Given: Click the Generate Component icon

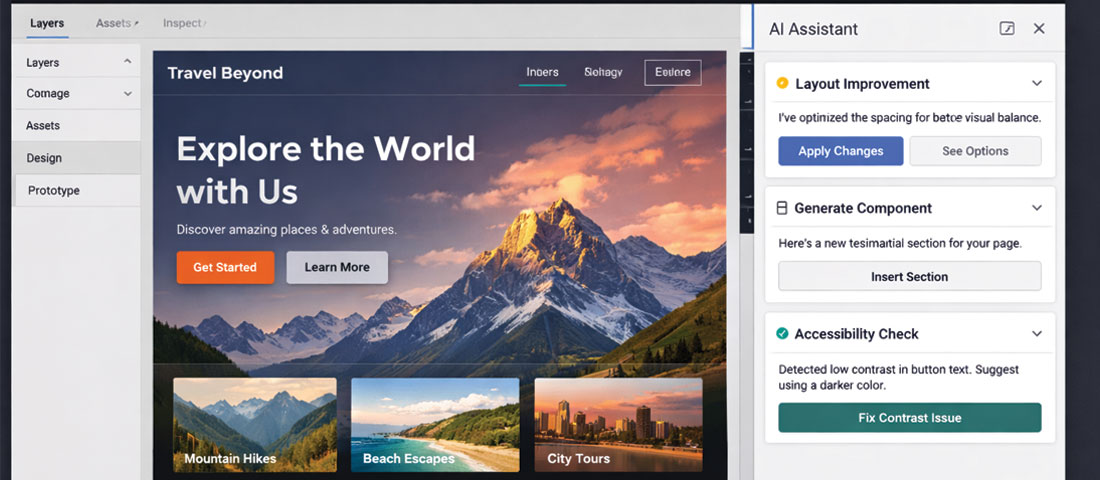Looking at the screenshot, I should pos(782,208).
